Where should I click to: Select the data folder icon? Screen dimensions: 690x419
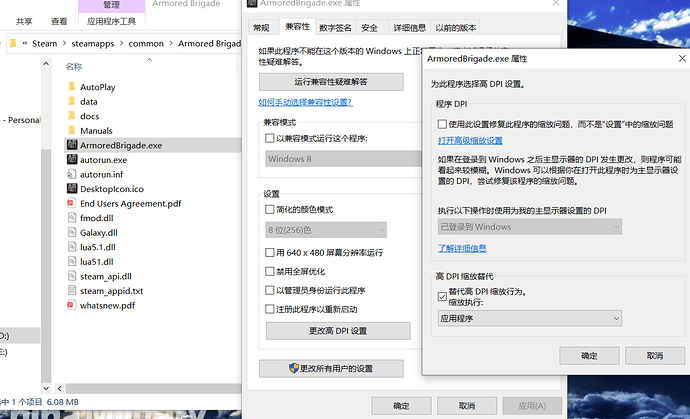(x=72, y=101)
